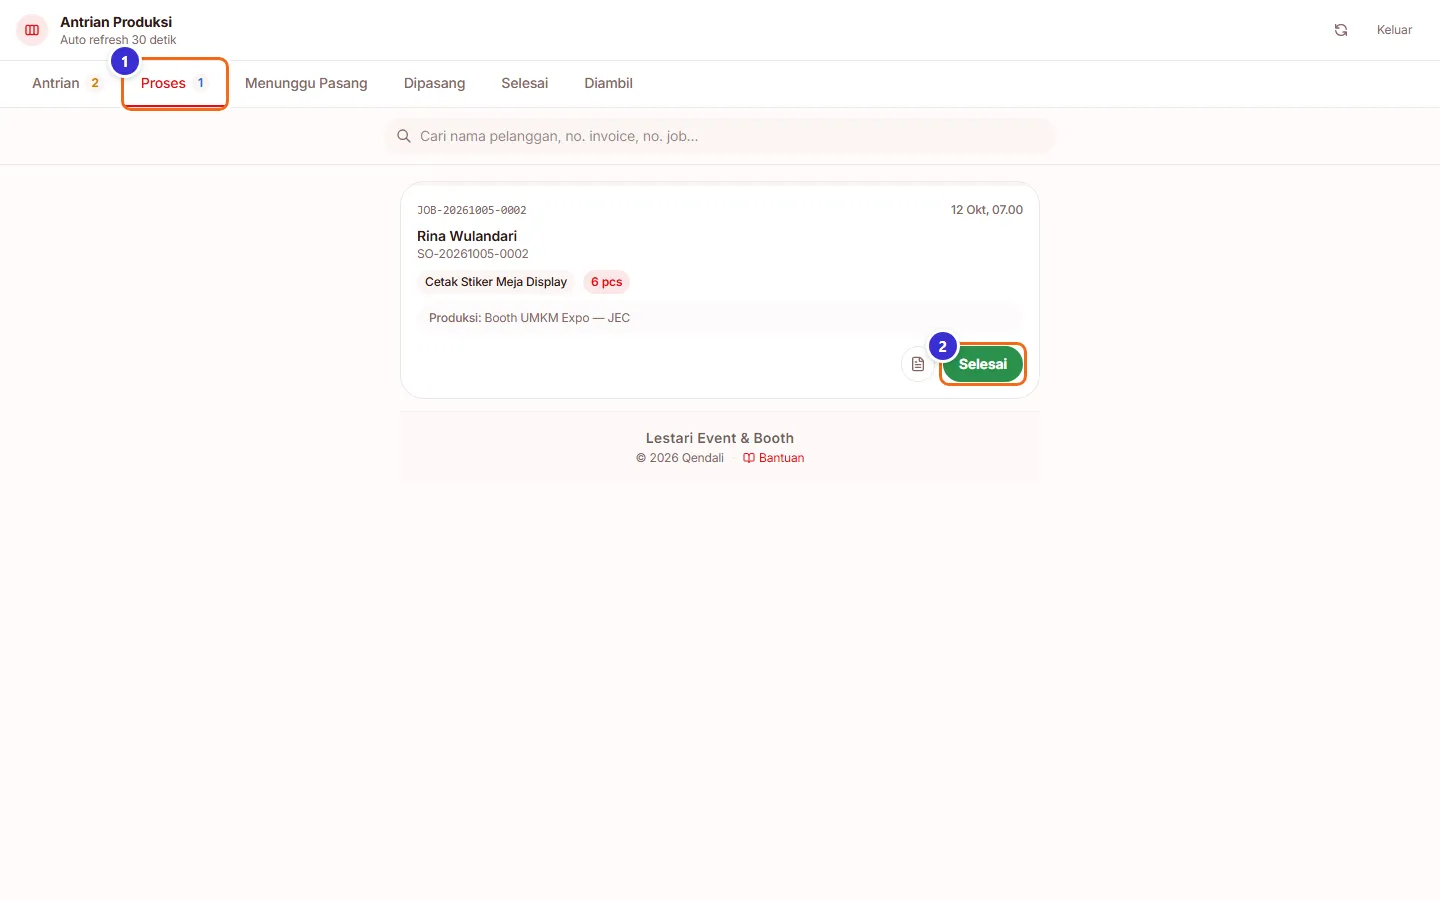Click the Bantuan book icon
Viewport: 1440px width, 900px height.
(749, 458)
